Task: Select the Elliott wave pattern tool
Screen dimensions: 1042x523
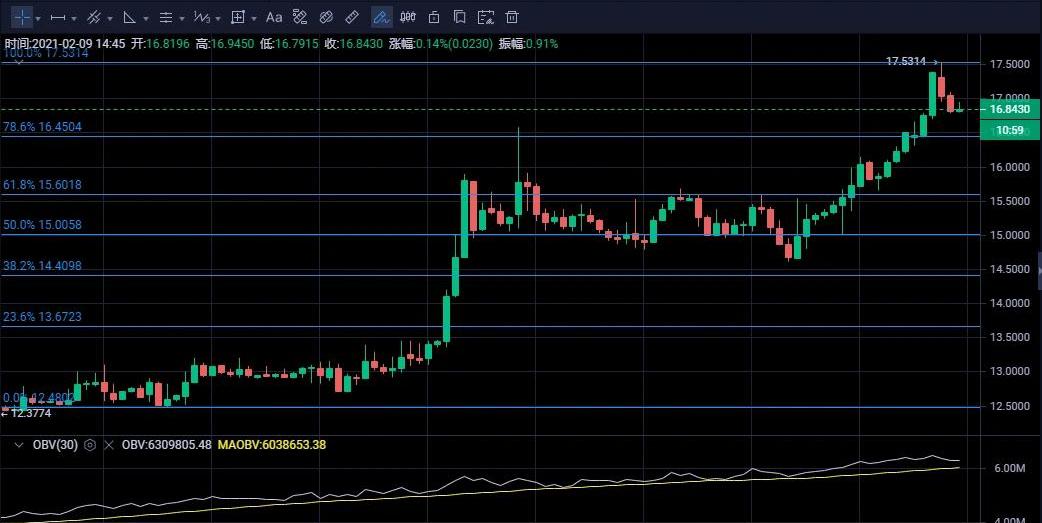Action: 200,17
